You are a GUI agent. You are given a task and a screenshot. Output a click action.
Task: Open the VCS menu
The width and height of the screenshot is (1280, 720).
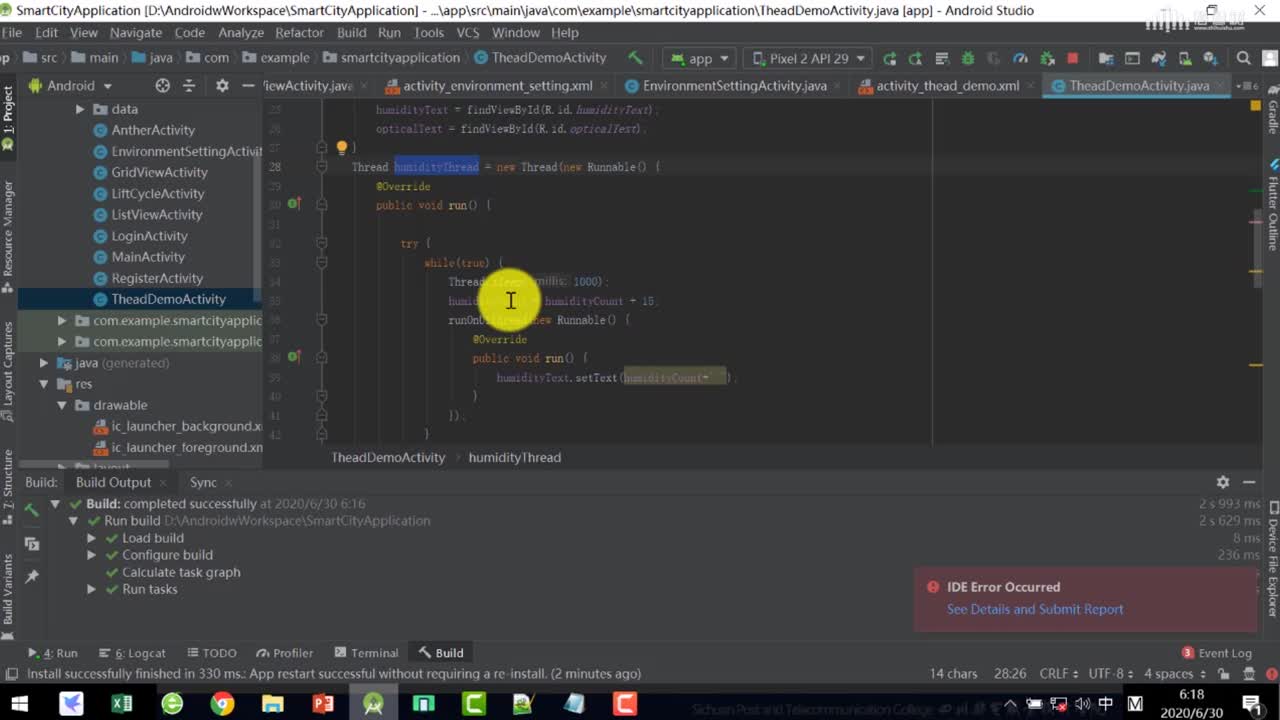point(468,32)
